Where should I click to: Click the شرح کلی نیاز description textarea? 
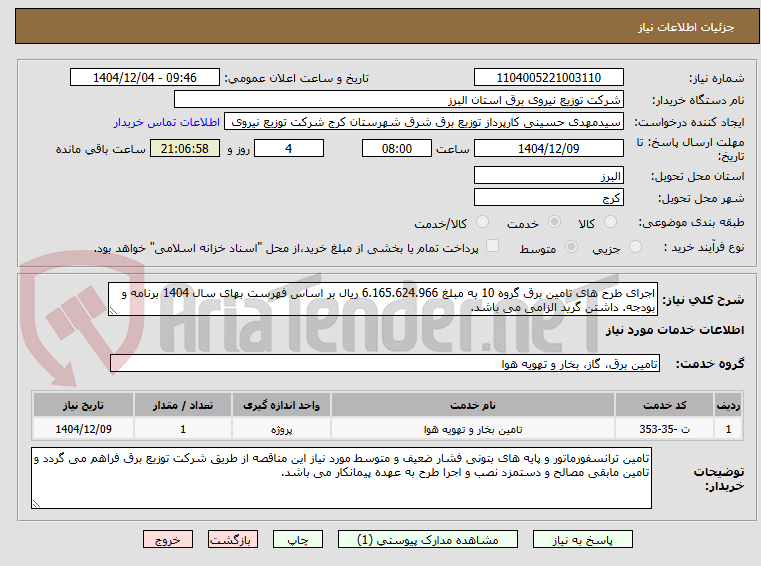[383, 300]
